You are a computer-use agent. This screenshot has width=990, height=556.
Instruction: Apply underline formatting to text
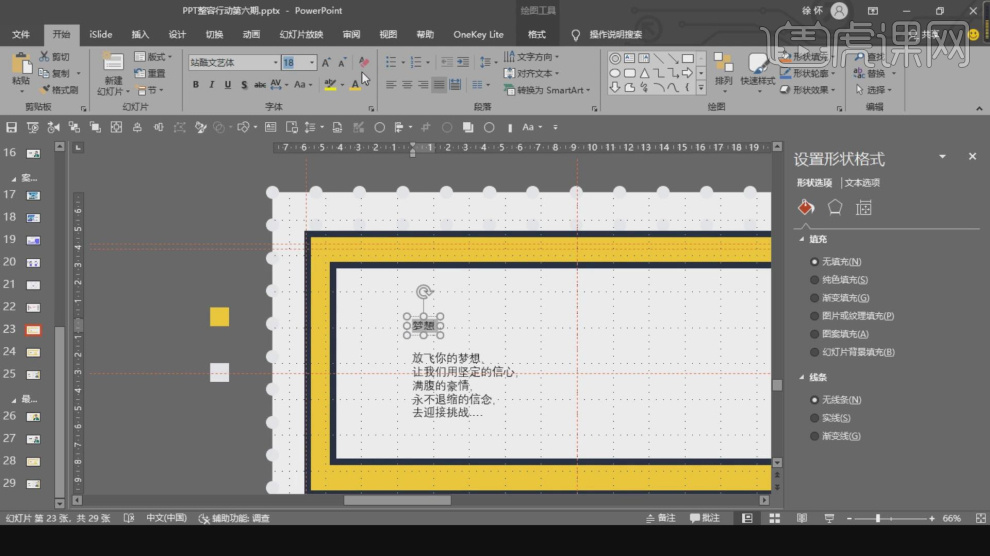pyautogui.click(x=226, y=85)
